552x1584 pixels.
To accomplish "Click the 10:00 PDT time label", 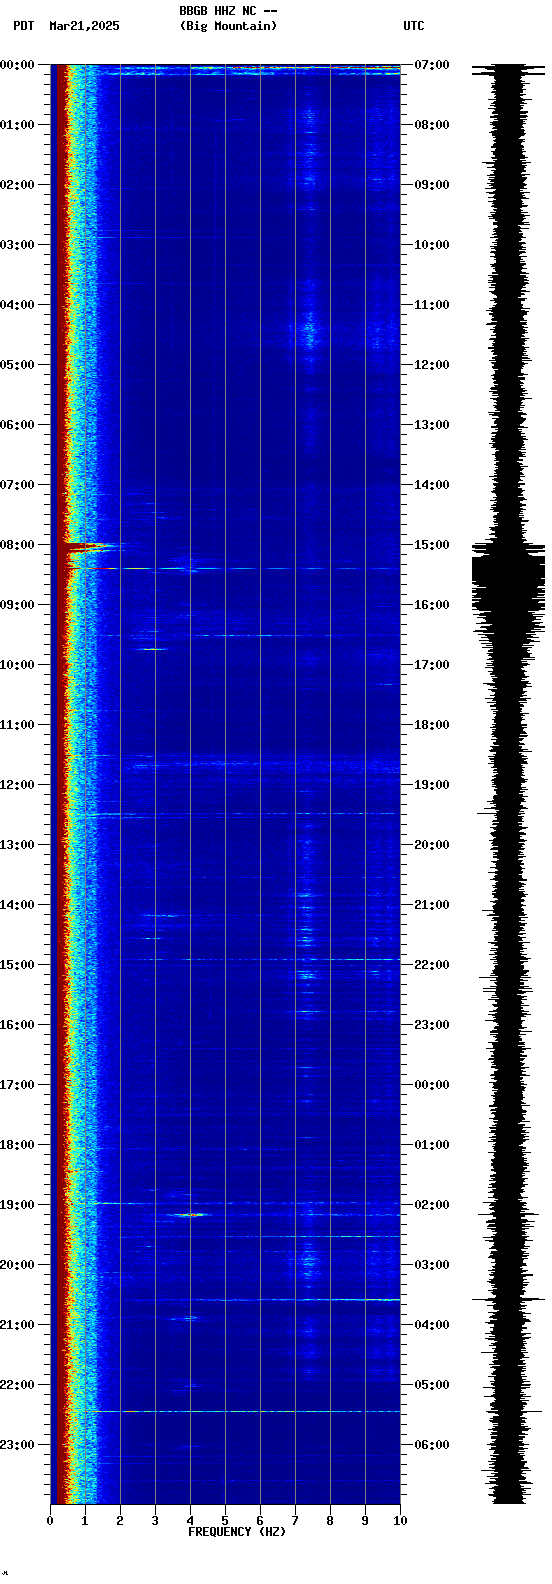I will click(x=18, y=665).
